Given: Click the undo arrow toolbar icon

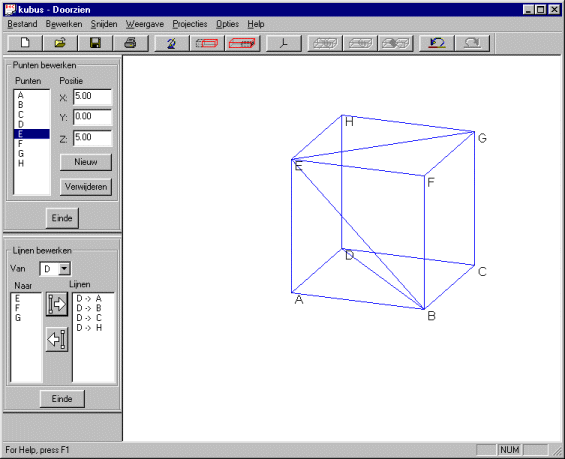Looking at the screenshot, I should click(x=437, y=43).
